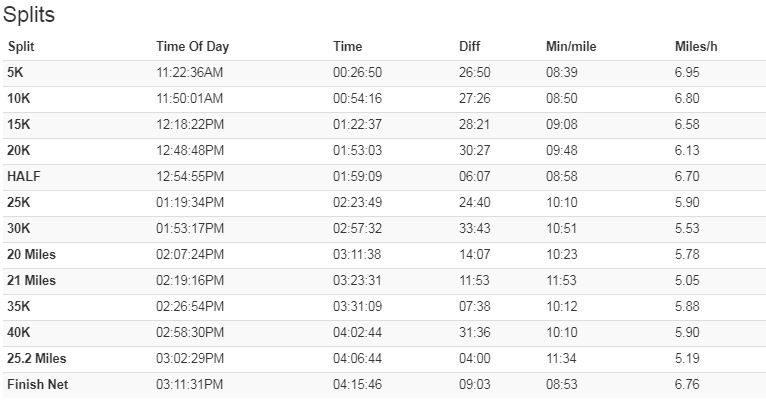Click the Diff column header
Screen dimensions: 766x400
[469, 46]
